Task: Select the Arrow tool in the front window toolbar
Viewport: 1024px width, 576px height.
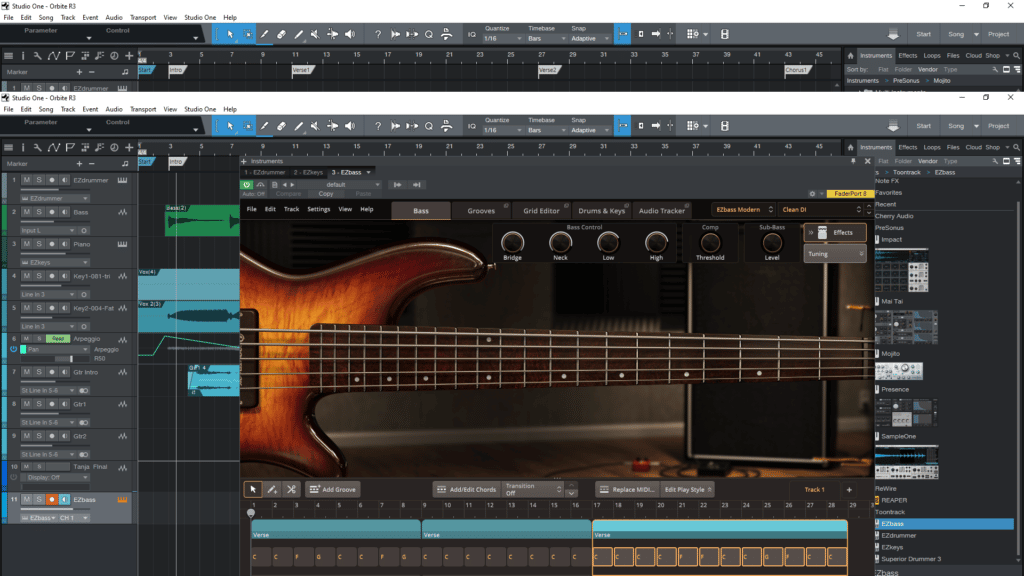Action: 230,126
